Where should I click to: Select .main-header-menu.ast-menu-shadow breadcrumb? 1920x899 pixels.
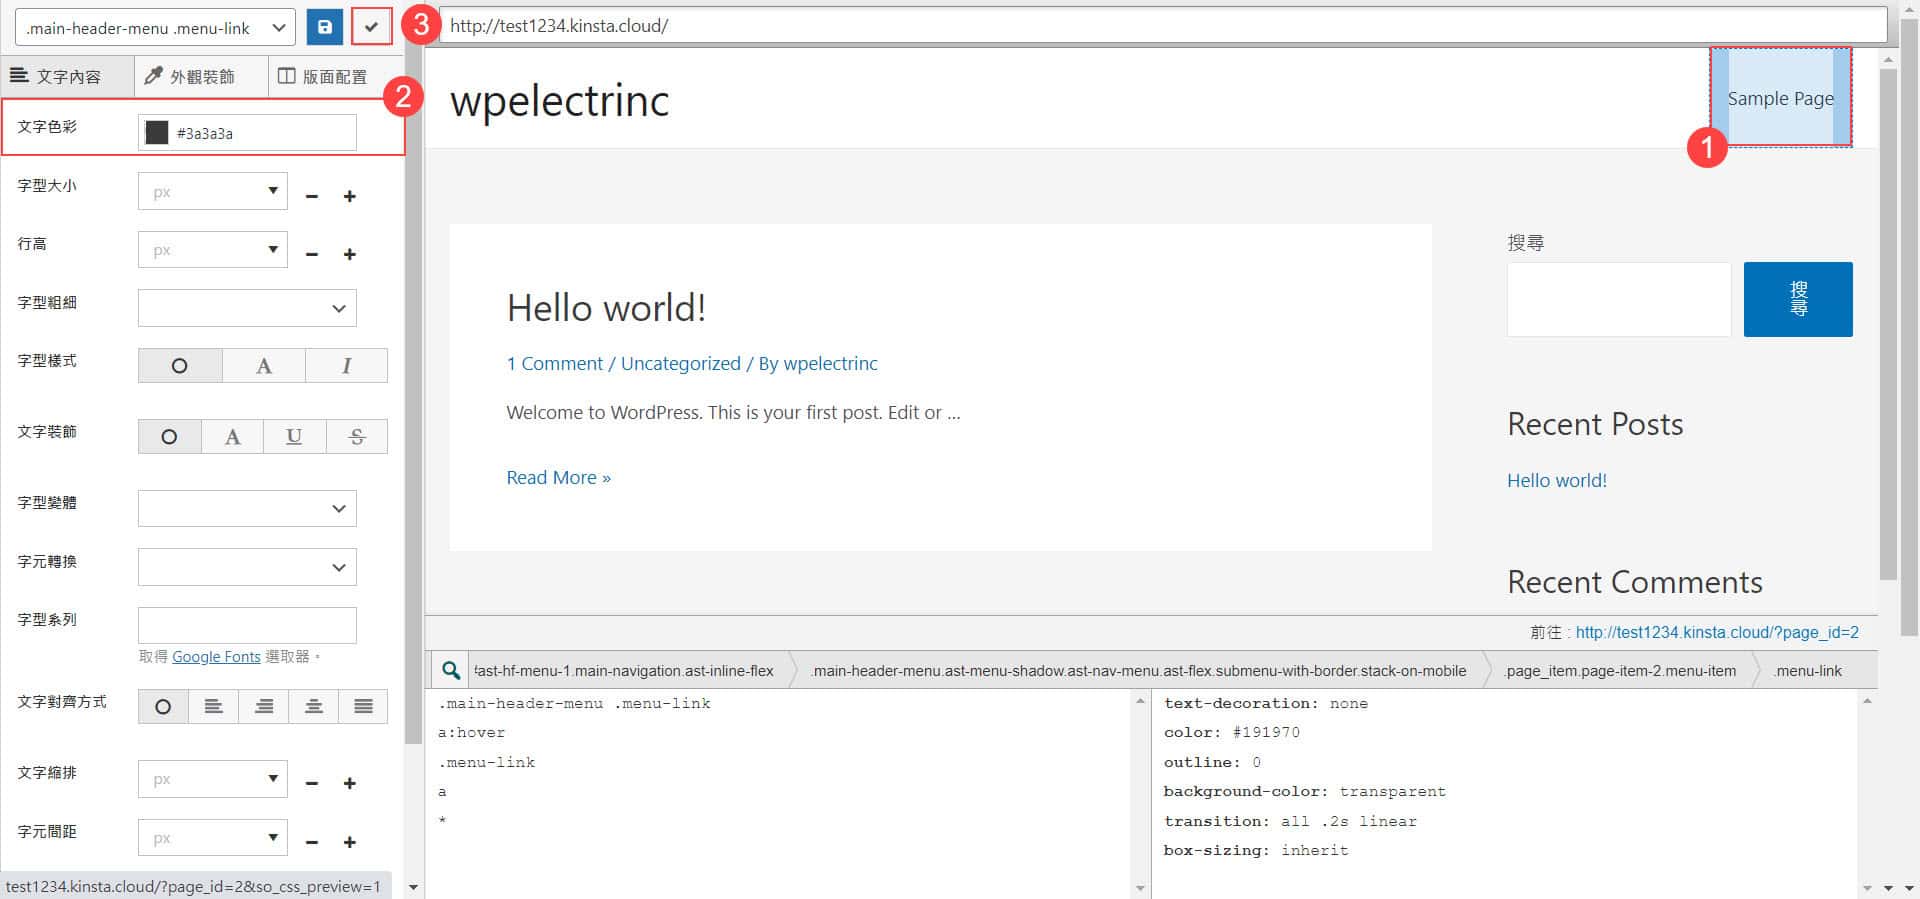coord(1138,671)
